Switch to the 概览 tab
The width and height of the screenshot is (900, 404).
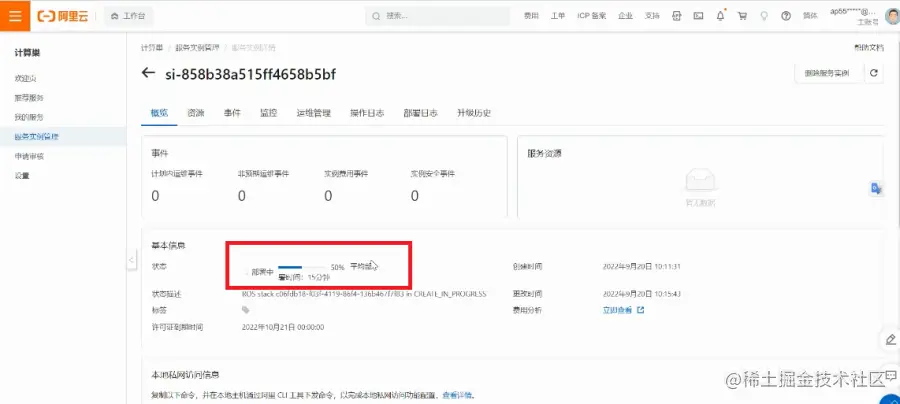pos(159,113)
